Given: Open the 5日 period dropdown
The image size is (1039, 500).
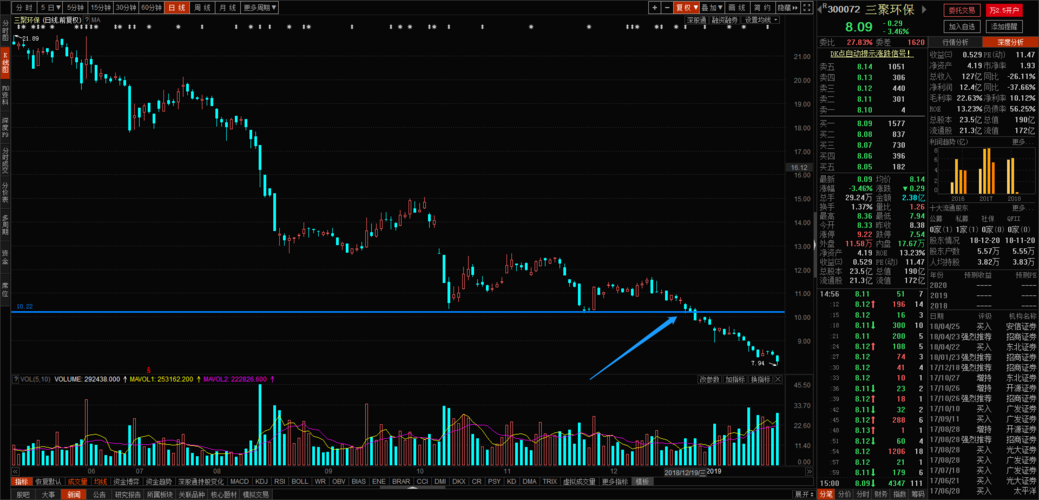Looking at the screenshot, I should 51,7.
